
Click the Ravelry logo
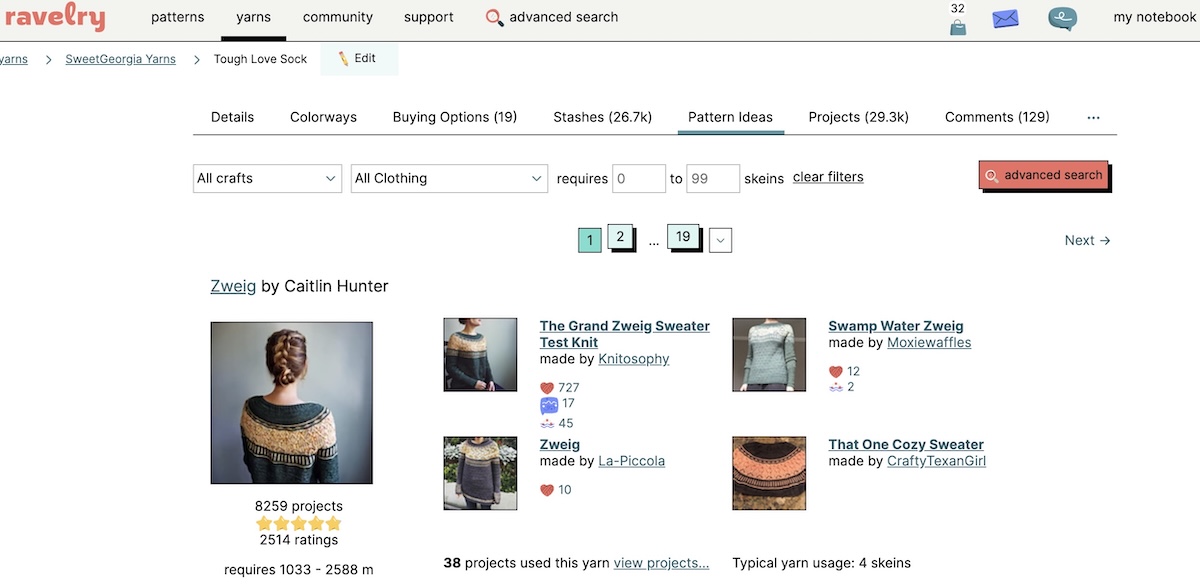point(54,17)
